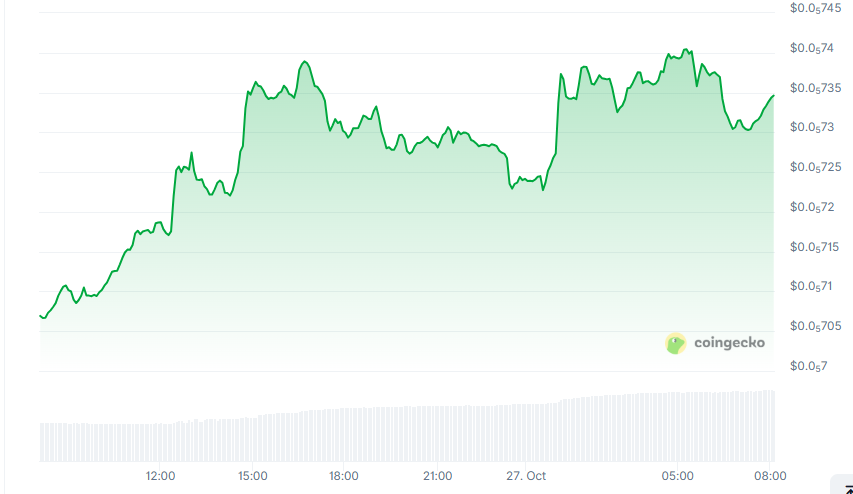Viewport: 853px width, 494px height.
Task: Click the 15:00 time axis label
Action: click(252, 476)
